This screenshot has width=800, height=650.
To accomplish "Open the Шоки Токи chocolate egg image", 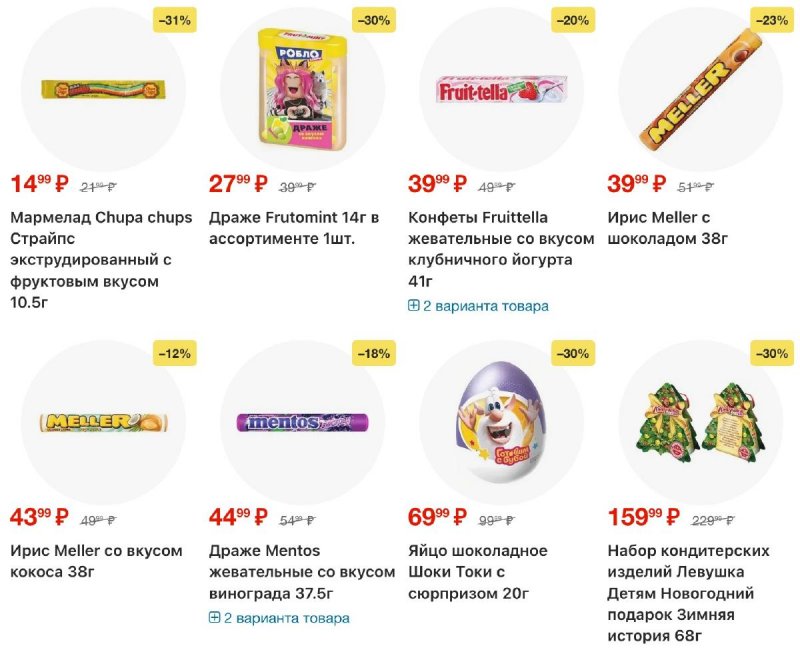I will point(502,421).
